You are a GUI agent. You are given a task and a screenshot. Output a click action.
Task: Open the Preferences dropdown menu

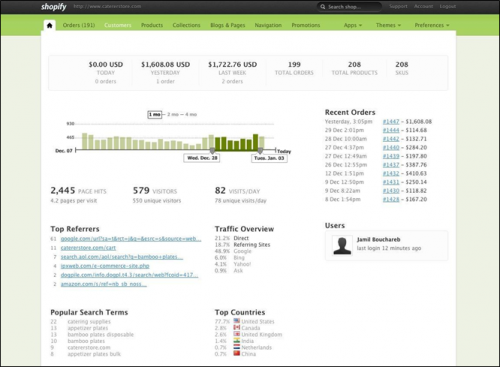(432, 25)
